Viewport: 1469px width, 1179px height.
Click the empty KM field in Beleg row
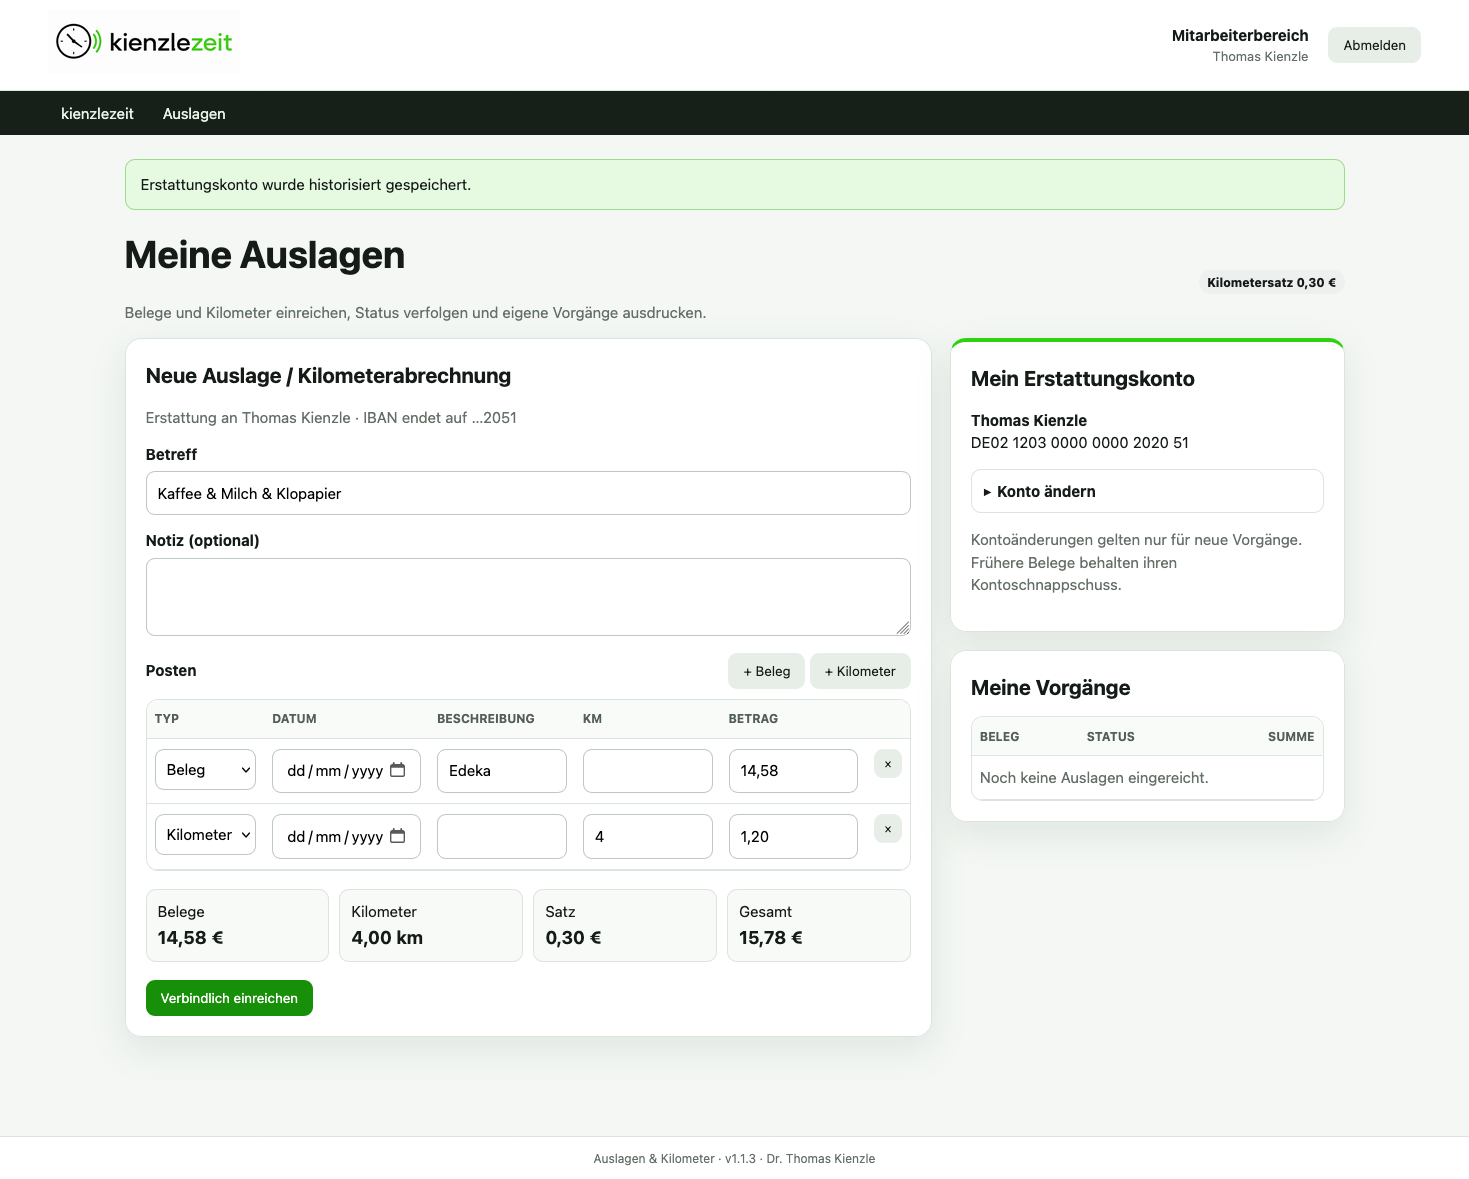(648, 771)
